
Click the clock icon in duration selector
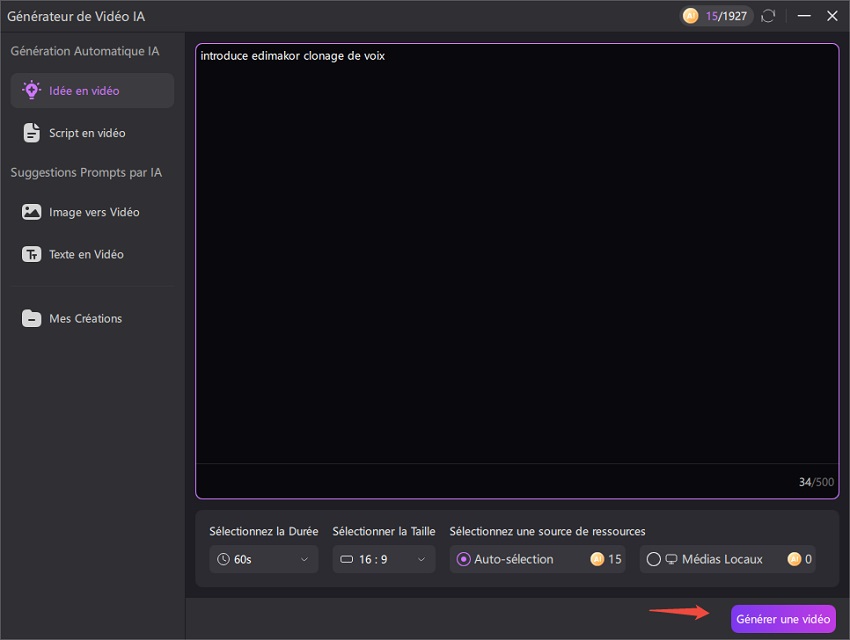click(223, 559)
